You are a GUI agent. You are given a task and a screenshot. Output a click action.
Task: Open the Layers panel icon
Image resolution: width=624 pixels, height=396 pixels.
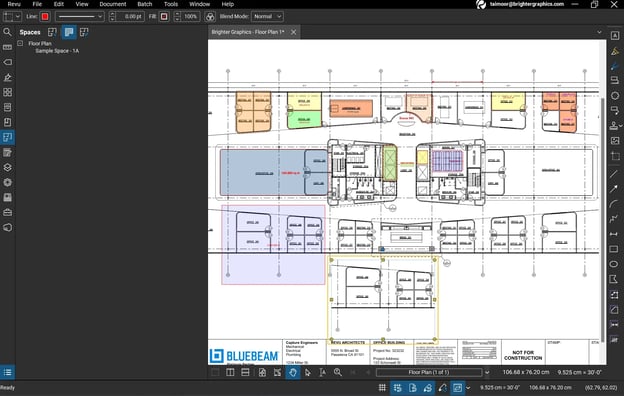click(7, 168)
